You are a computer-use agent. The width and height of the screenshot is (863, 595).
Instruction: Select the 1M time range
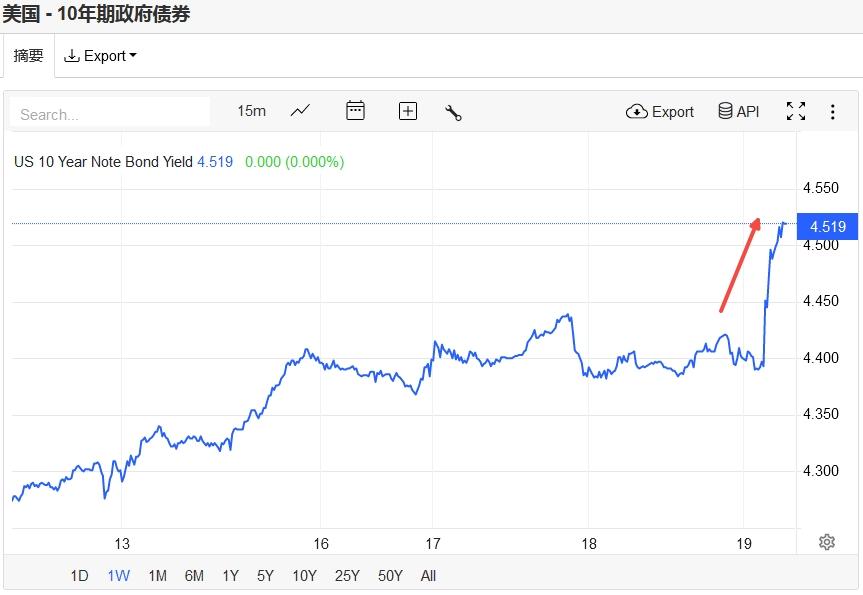point(157,575)
